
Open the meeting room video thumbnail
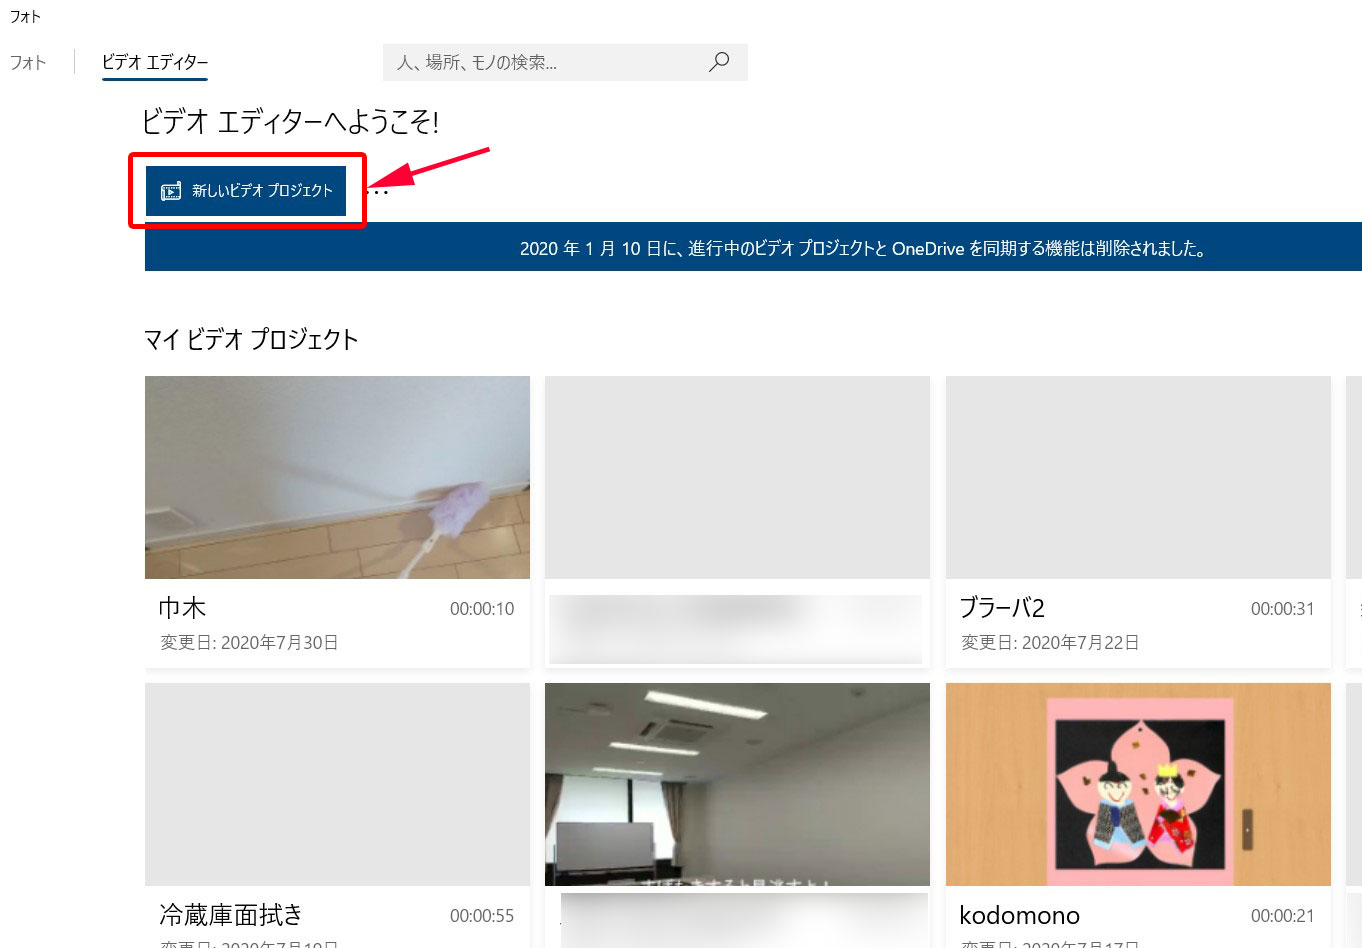click(737, 784)
